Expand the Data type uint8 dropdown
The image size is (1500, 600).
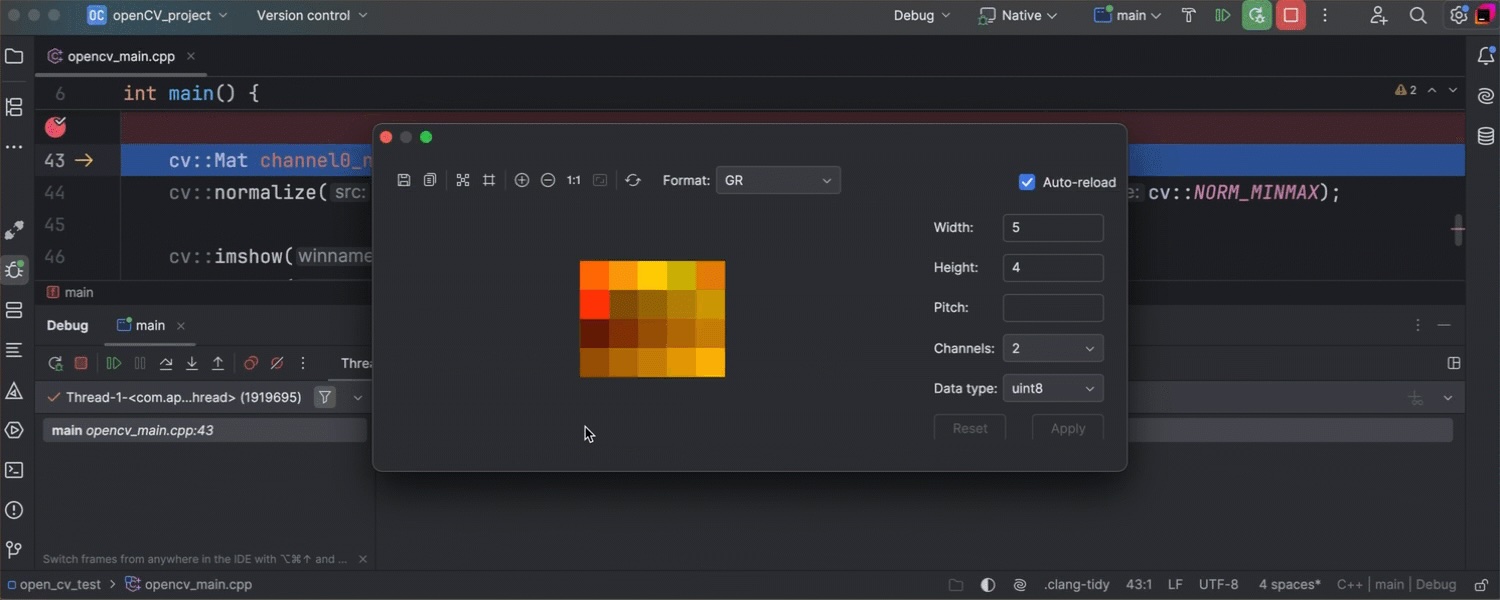(x=1053, y=388)
